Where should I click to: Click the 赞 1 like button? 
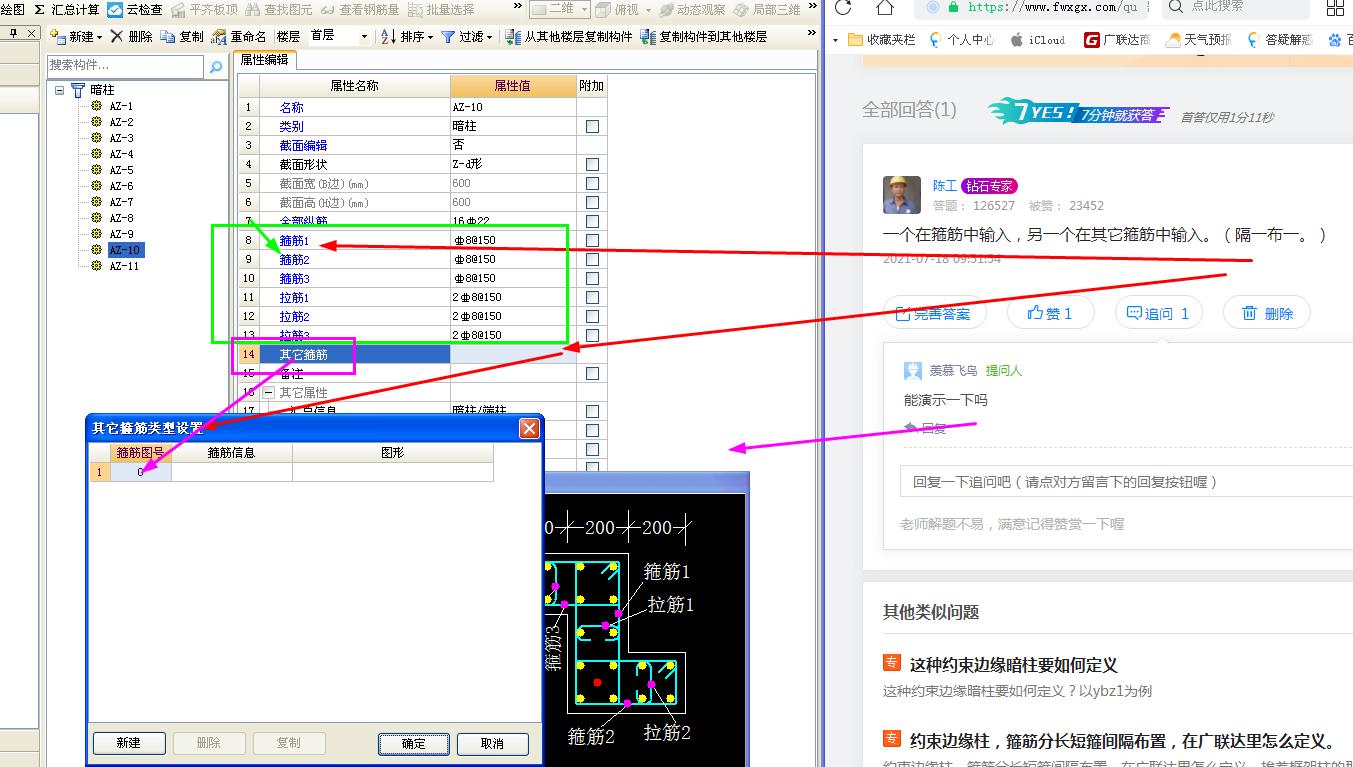(1050, 313)
